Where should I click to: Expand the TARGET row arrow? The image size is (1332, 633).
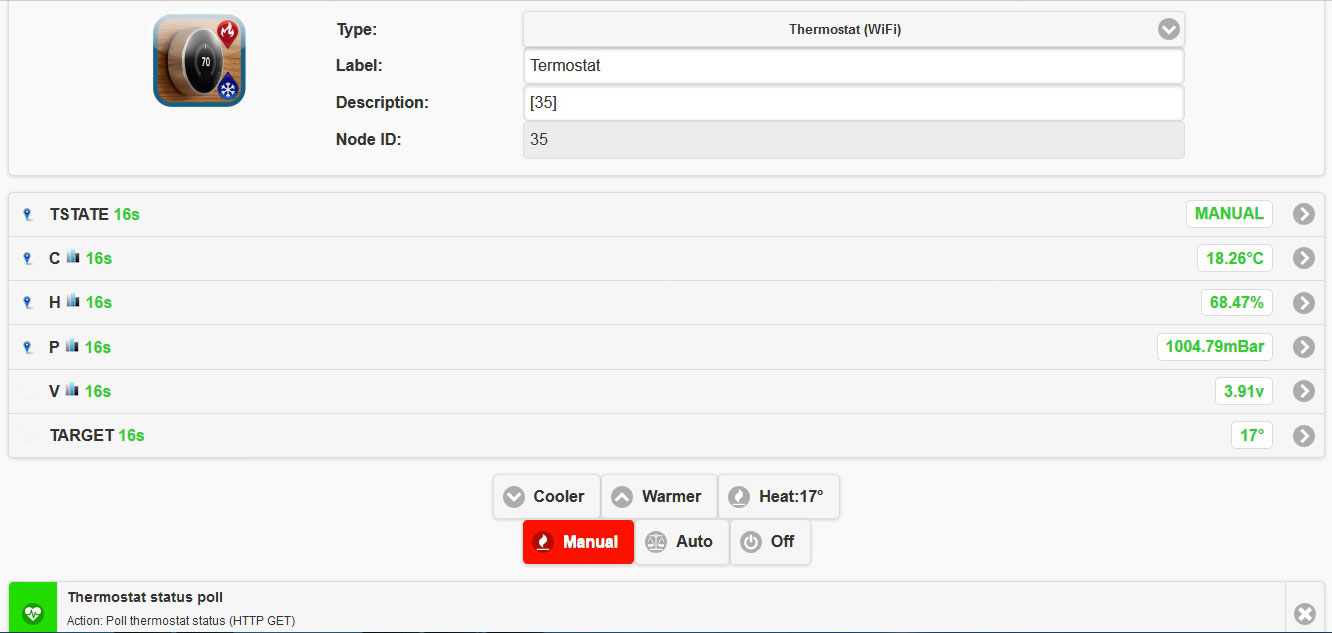point(1303,435)
